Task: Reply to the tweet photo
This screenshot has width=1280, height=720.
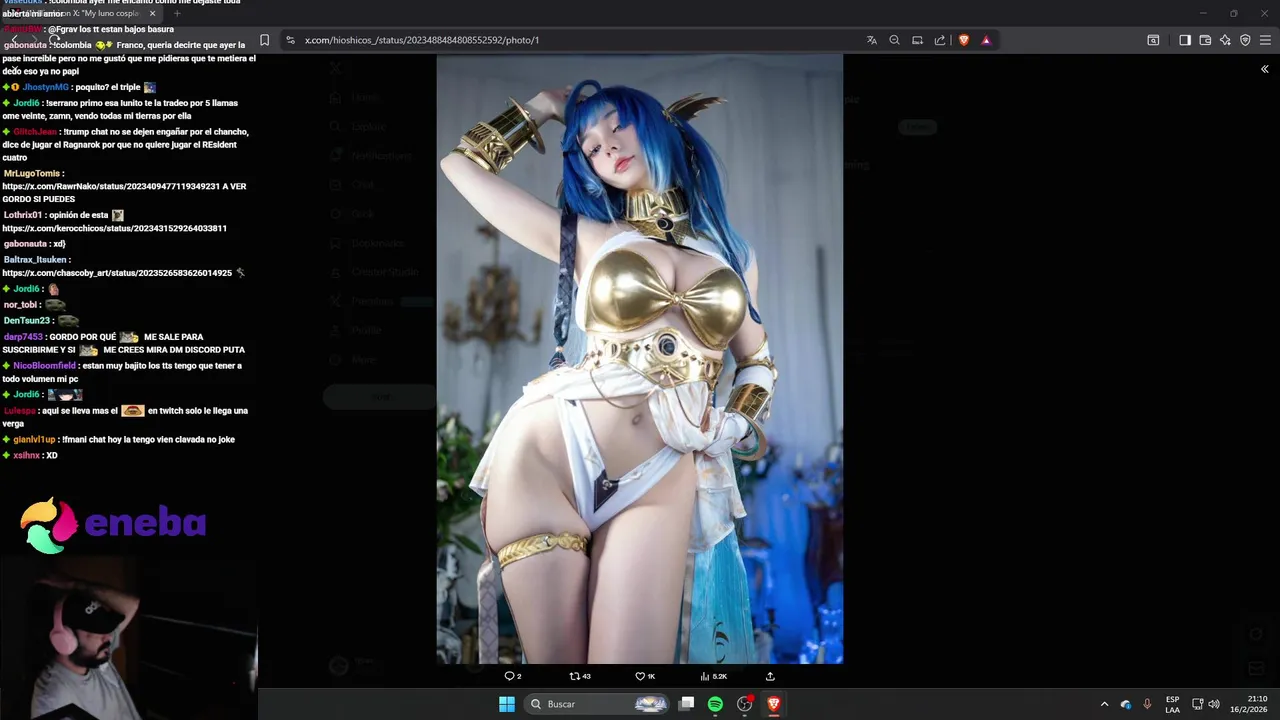Action: [513, 676]
